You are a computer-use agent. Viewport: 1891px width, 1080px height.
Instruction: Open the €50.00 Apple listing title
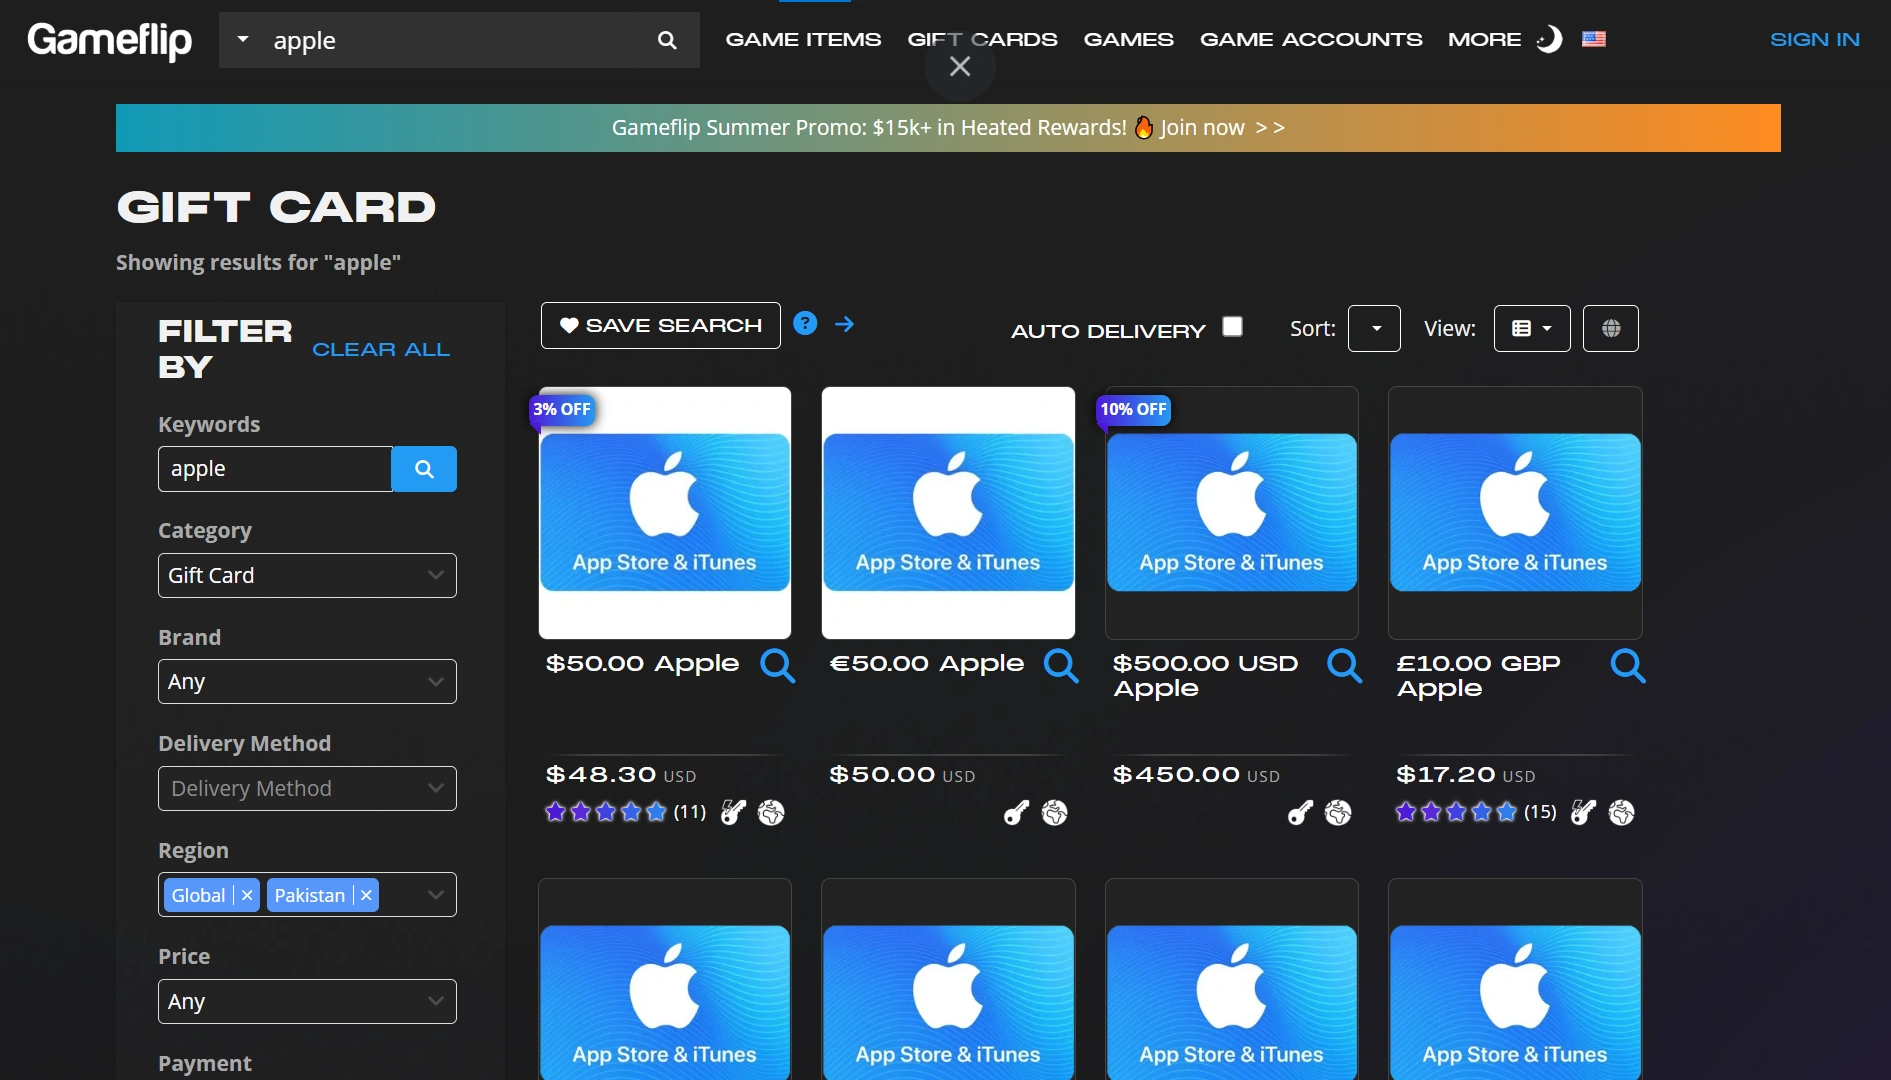coord(926,663)
